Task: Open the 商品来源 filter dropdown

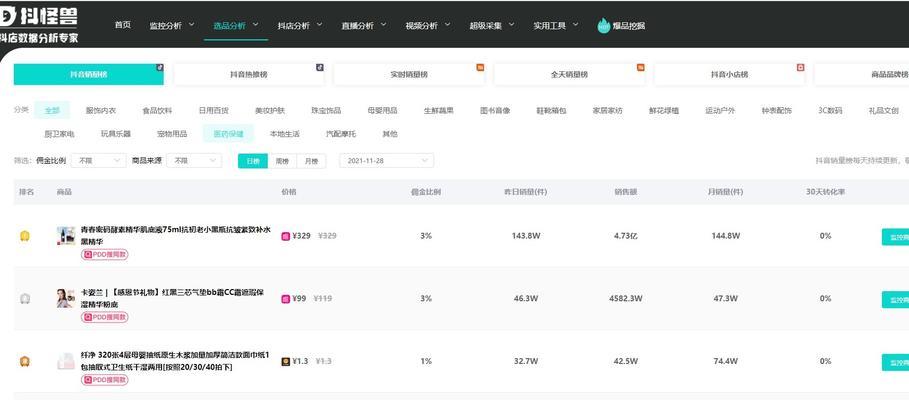Action: click(194, 161)
